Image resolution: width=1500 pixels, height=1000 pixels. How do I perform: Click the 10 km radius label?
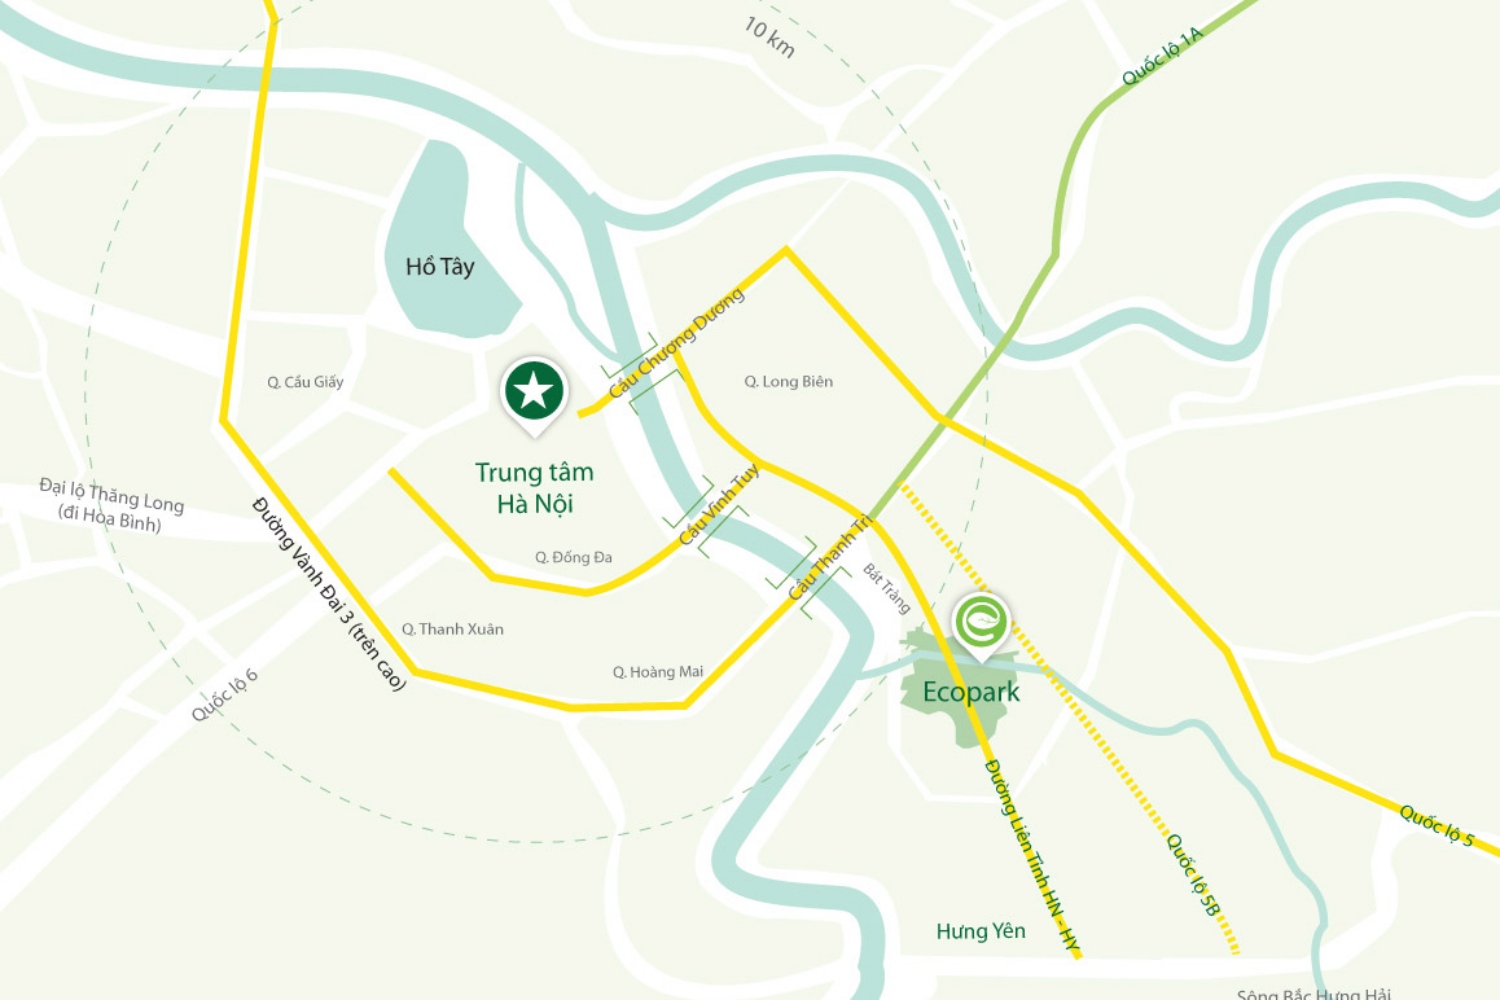769,37
